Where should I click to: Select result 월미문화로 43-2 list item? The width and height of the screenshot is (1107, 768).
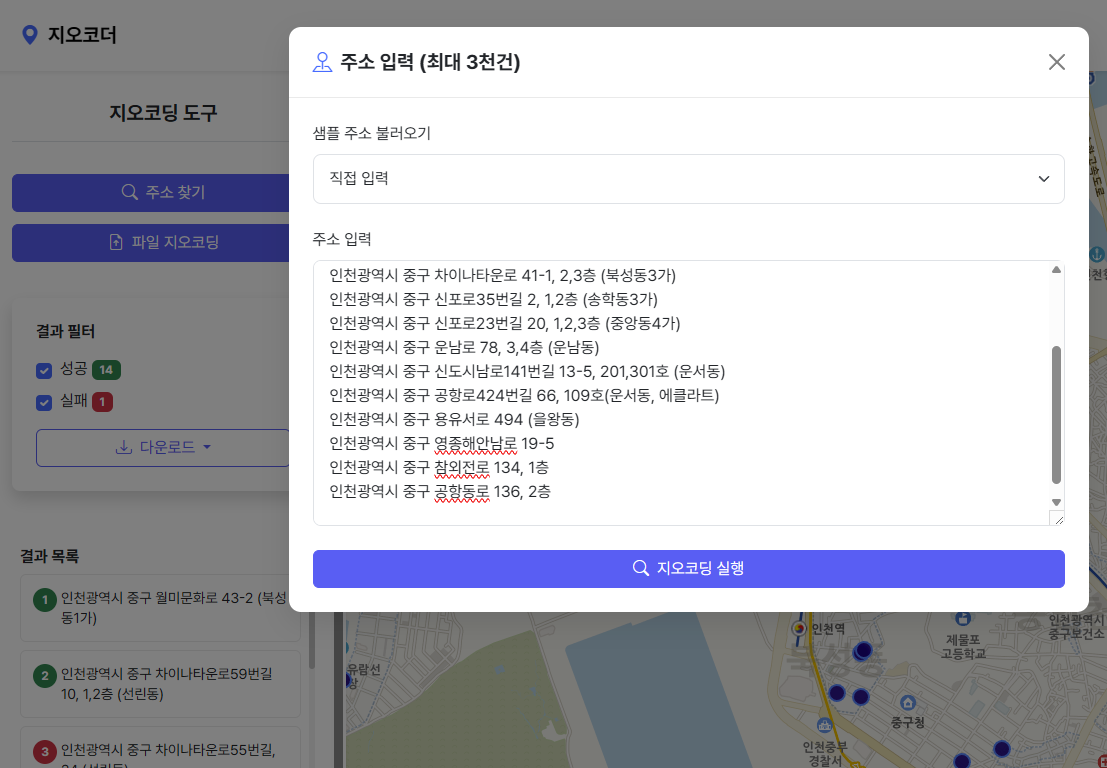pos(170,608)
